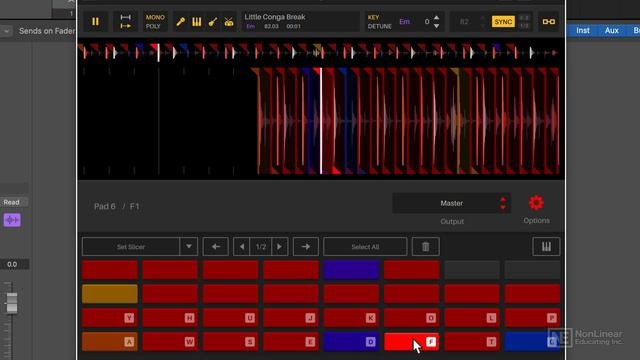Toggle the keyboard view icon above pads
Image resolution: width=640 pixels, height=360 pixels.
point(546,247)
